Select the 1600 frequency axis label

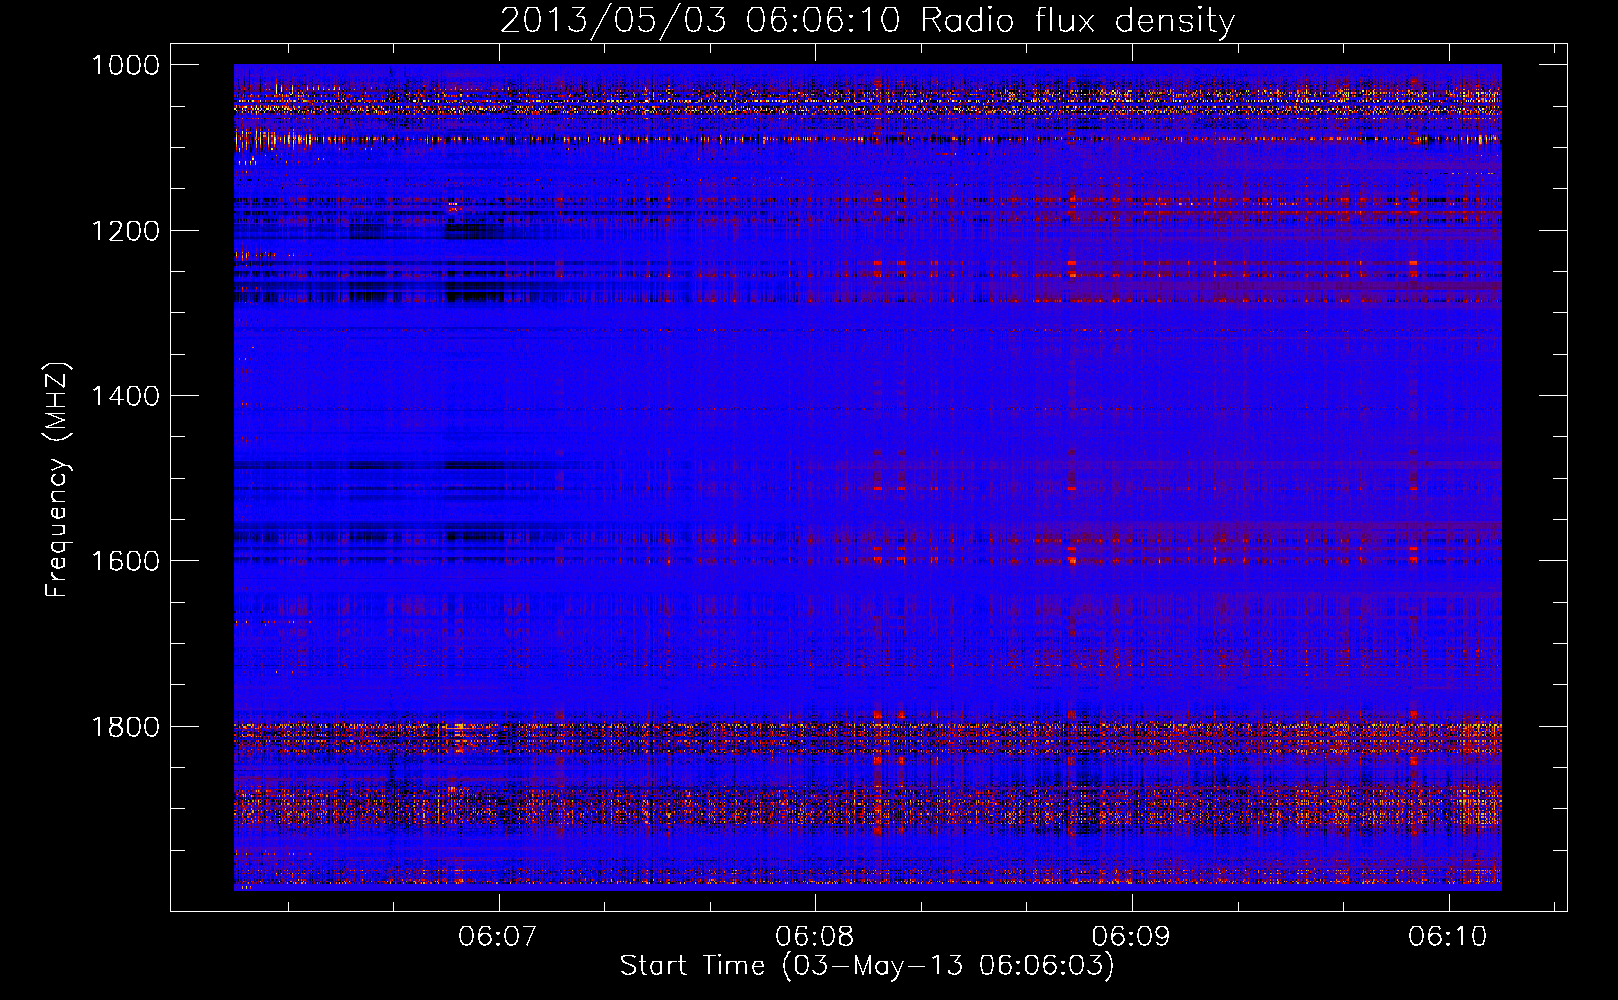pos(125,561)
